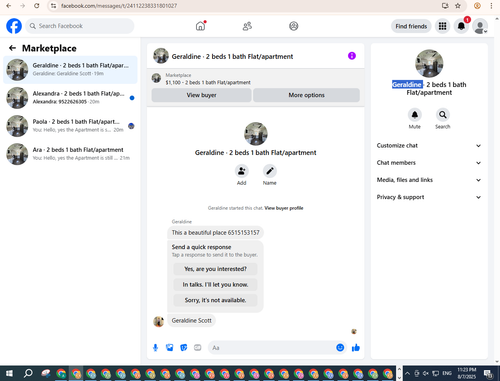The width and height of the screenshot is (500, 381).
Task: Open the taskbar clock and date
Action: tap(467, 373)
